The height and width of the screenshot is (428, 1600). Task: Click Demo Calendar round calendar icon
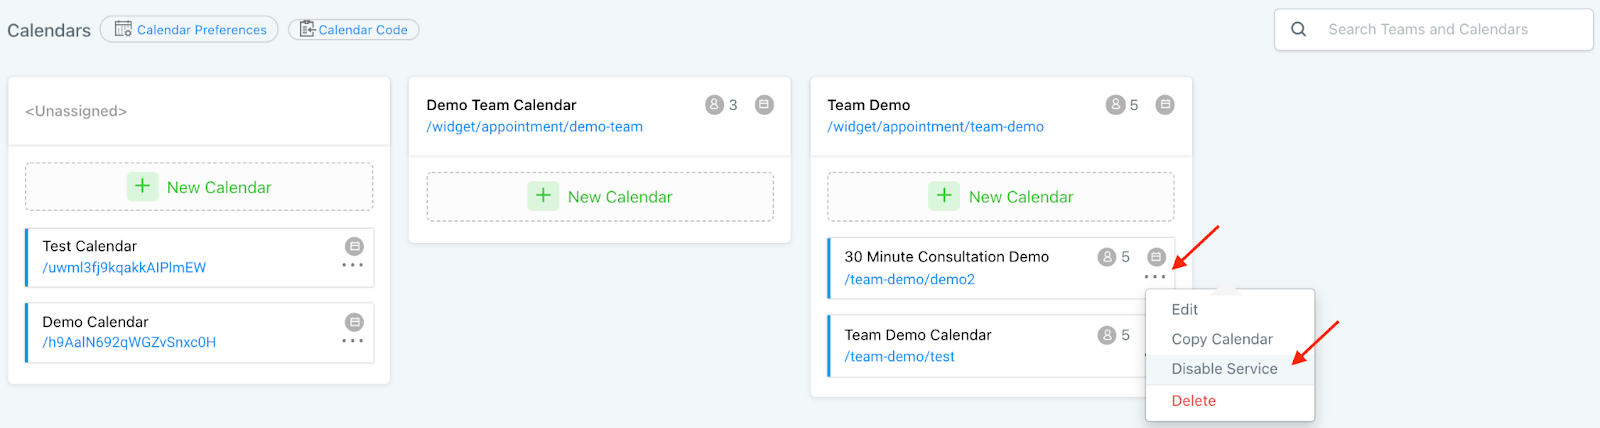click(354, 322)
